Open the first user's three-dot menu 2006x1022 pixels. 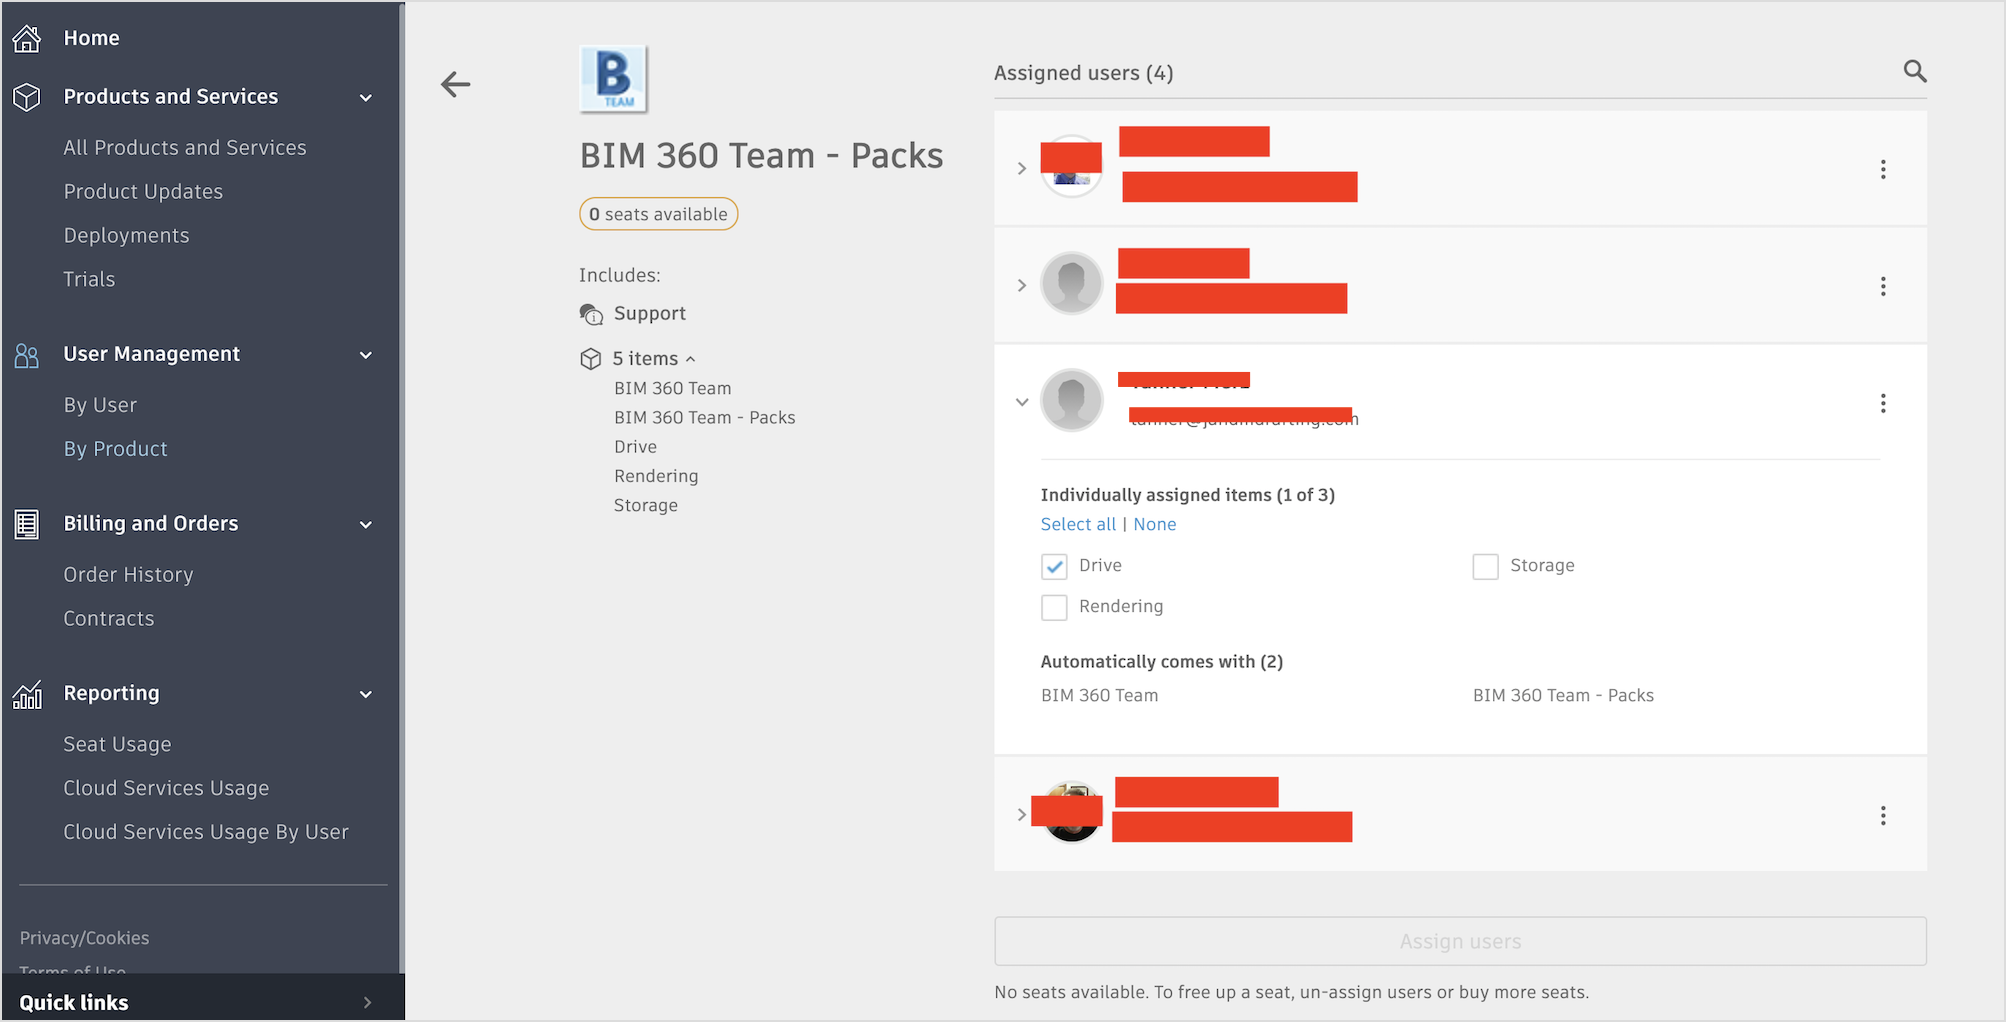1882,169
